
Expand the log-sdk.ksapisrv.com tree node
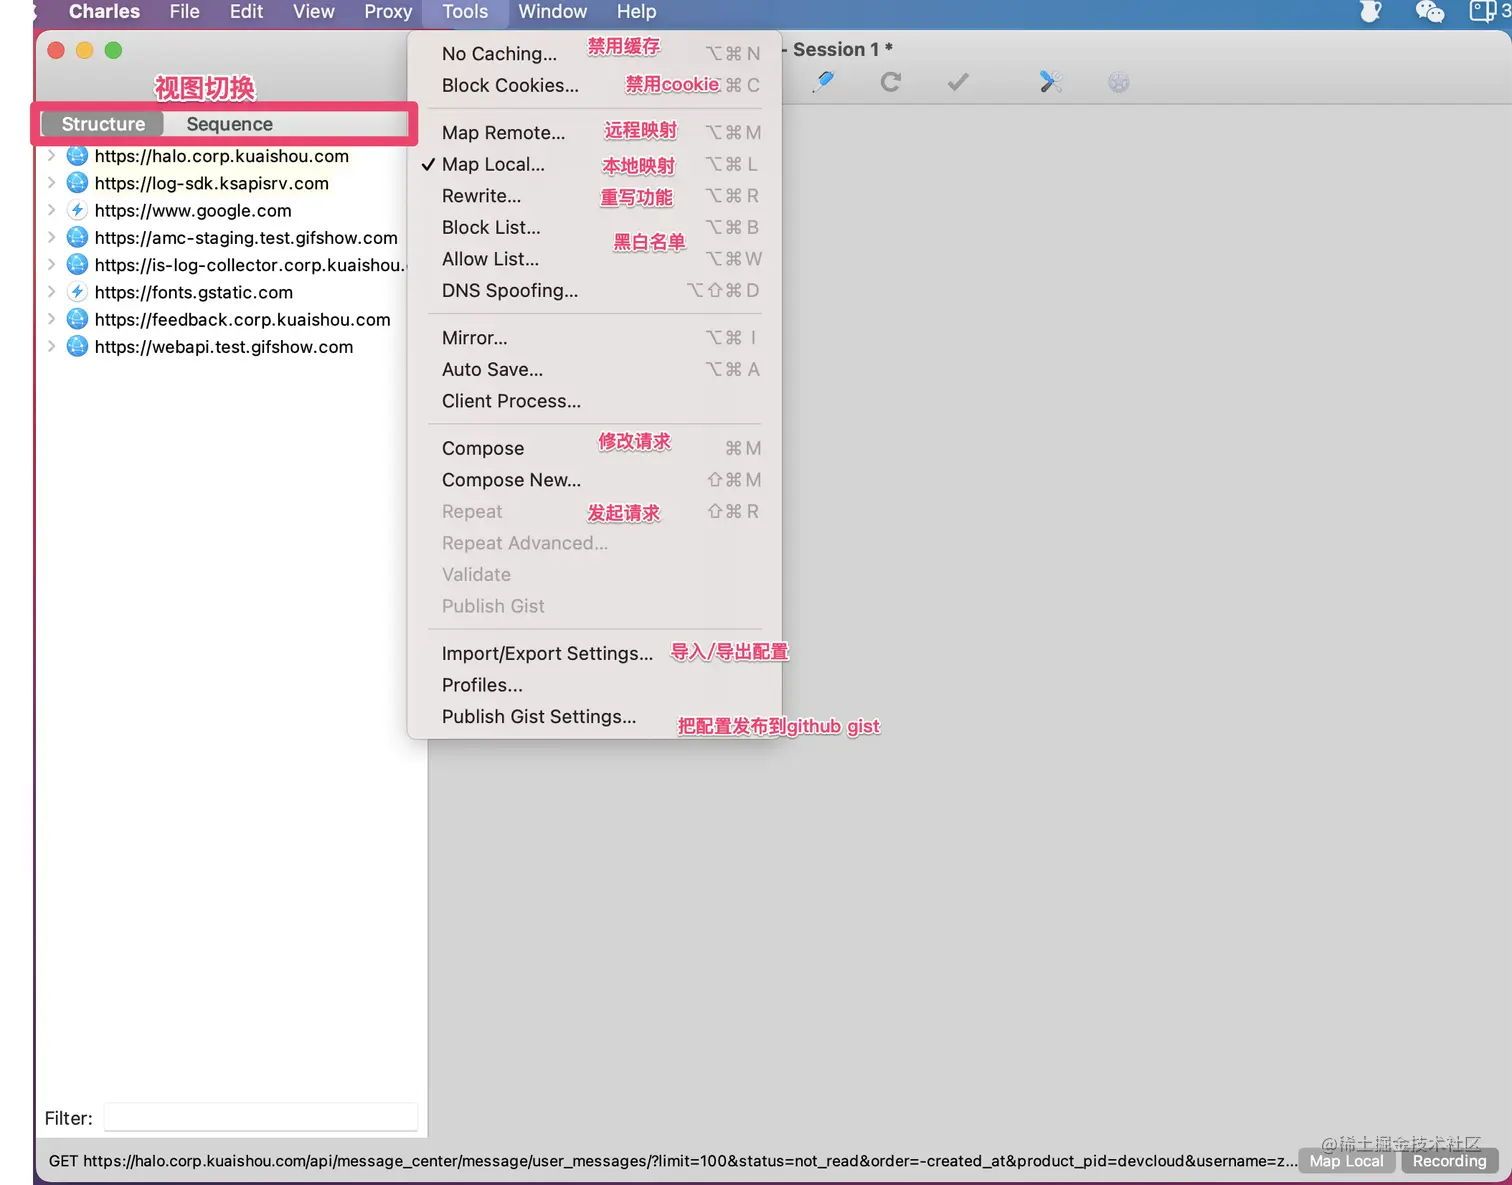click(x=51, y=183)
